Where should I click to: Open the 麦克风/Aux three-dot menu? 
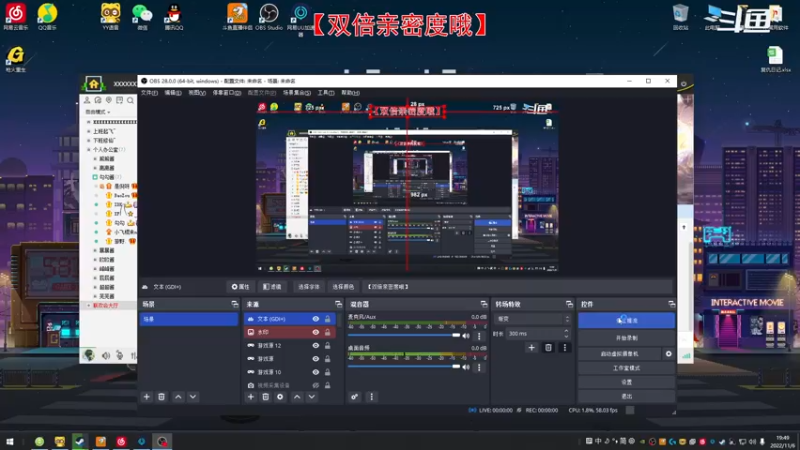pos(479,336)
